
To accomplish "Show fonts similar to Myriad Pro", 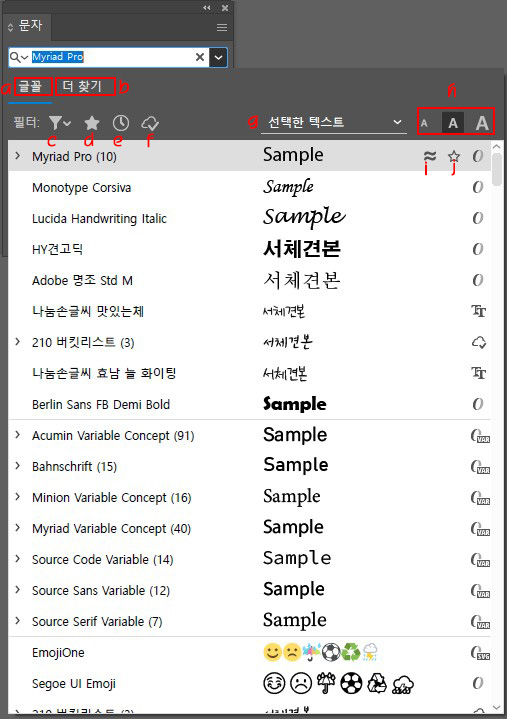I will 430,156.
